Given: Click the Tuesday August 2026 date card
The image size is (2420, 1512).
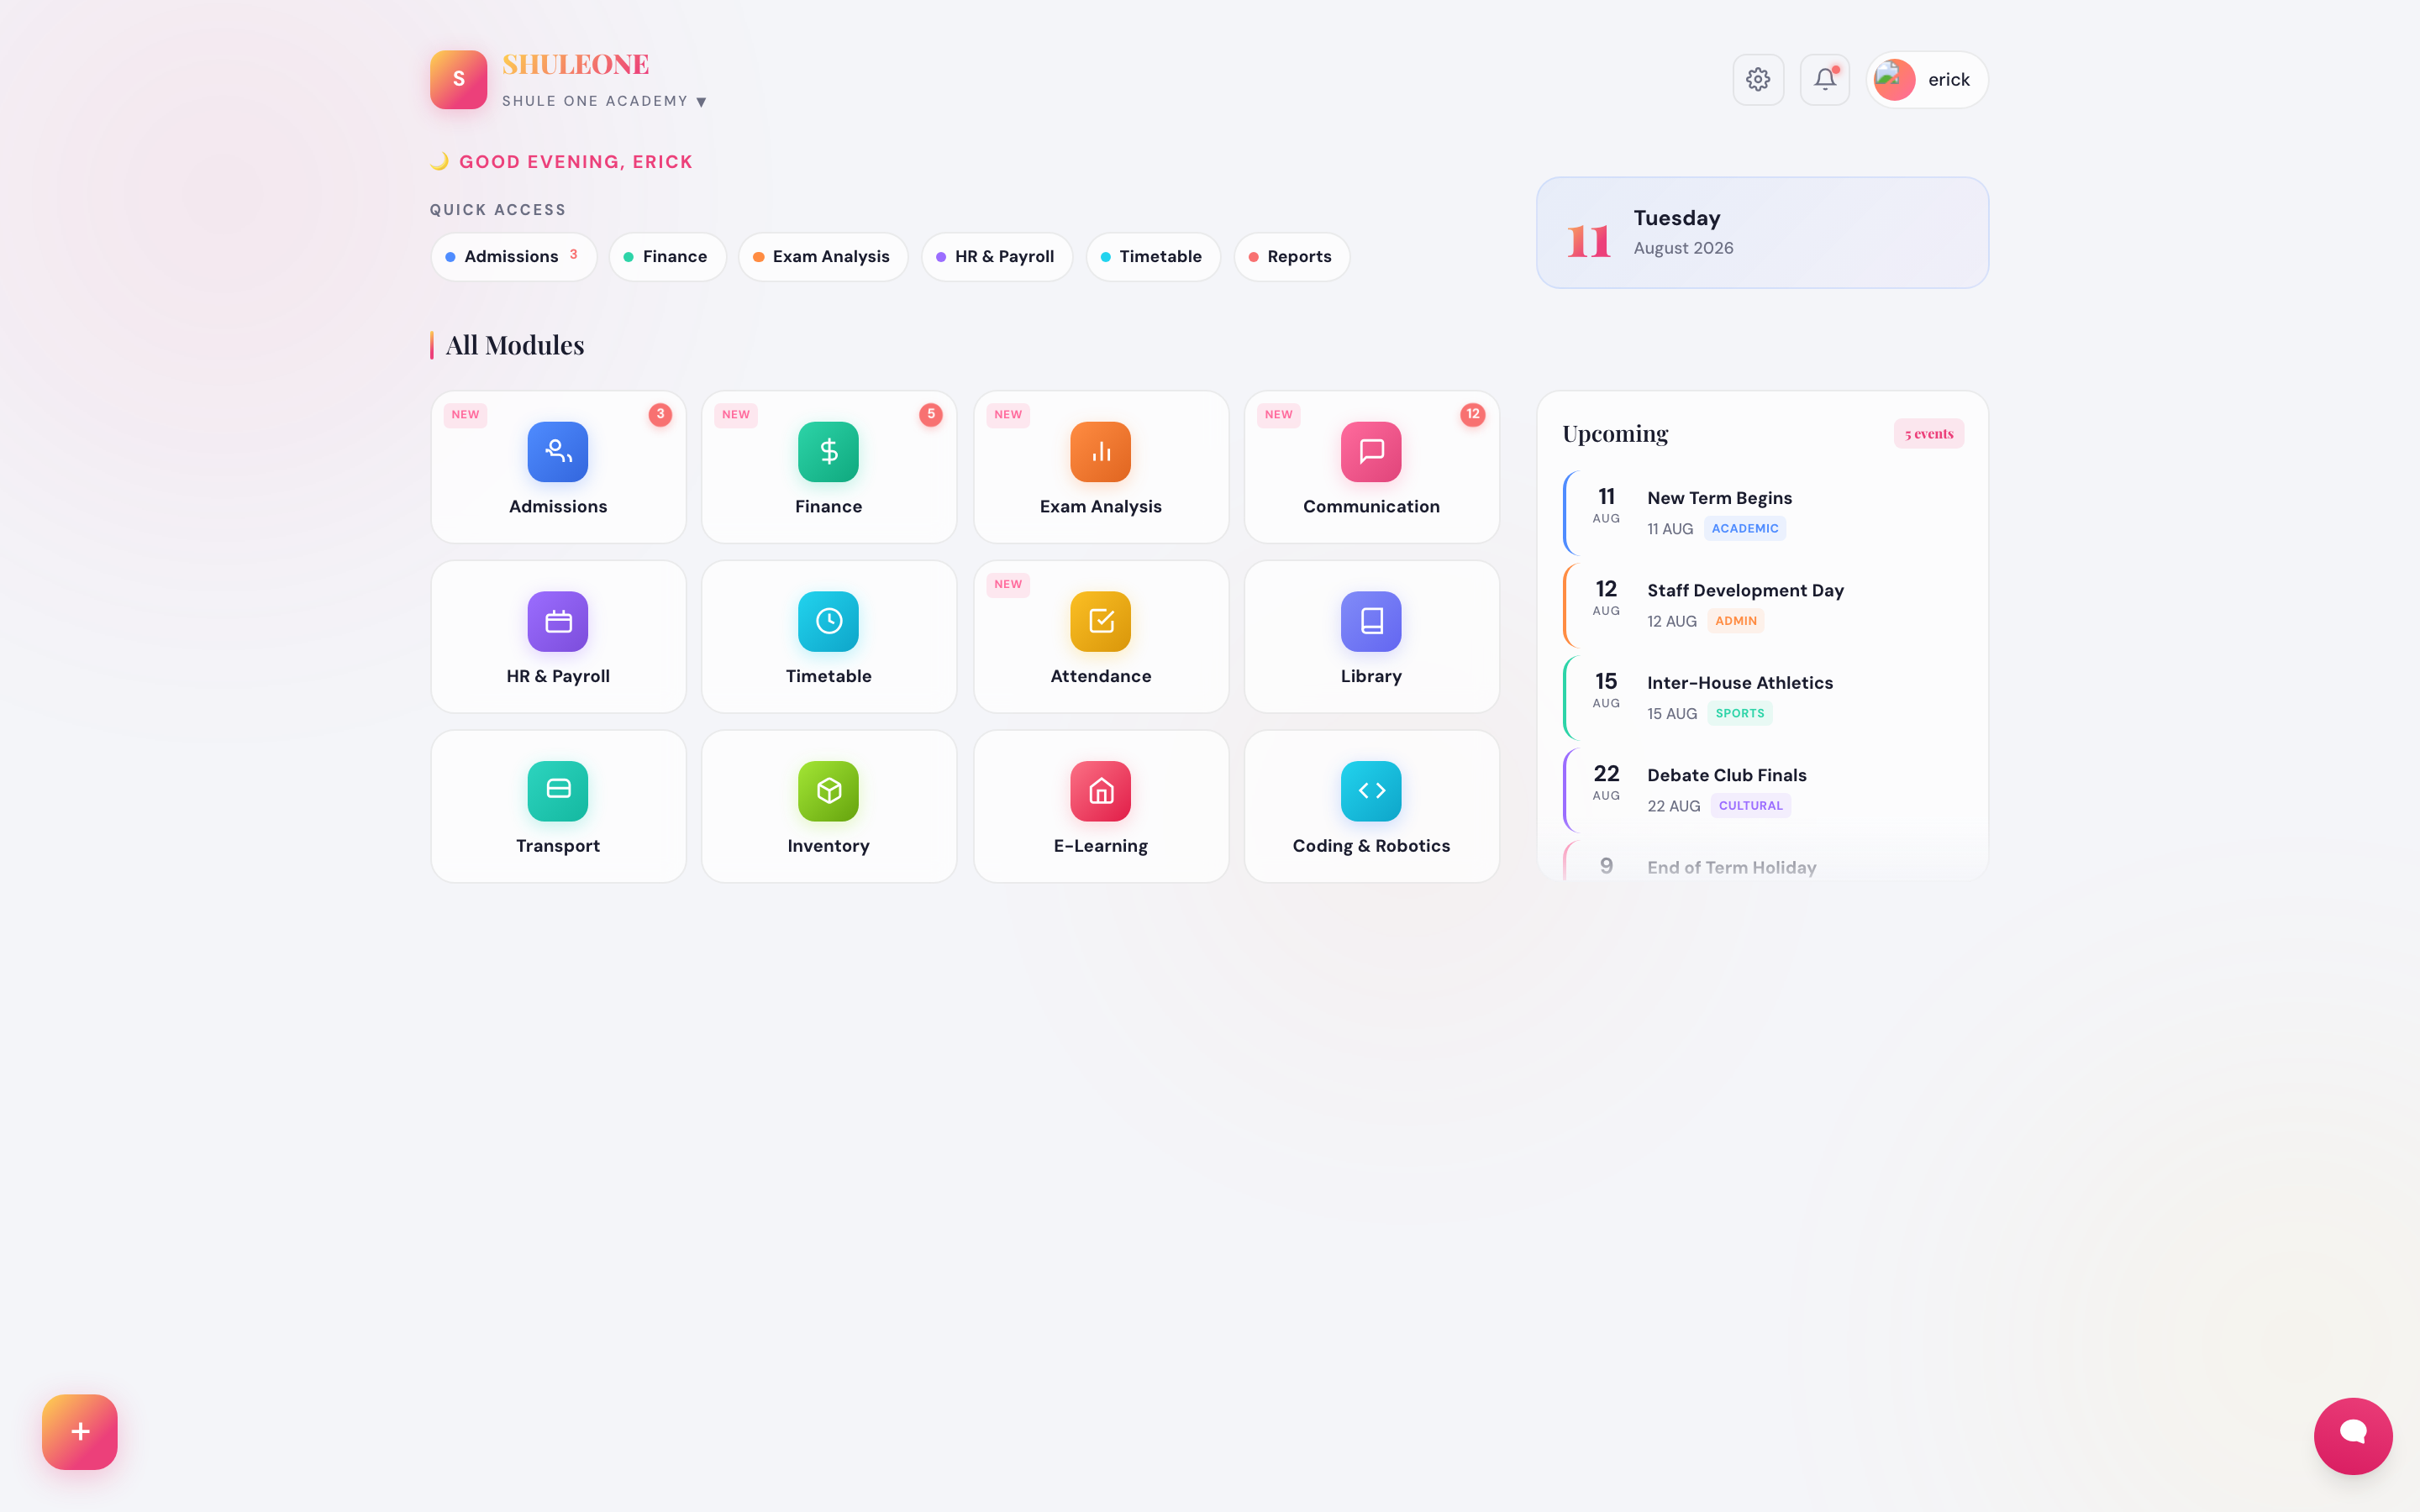Looking at the screenshot, I should coord(1762,233).
